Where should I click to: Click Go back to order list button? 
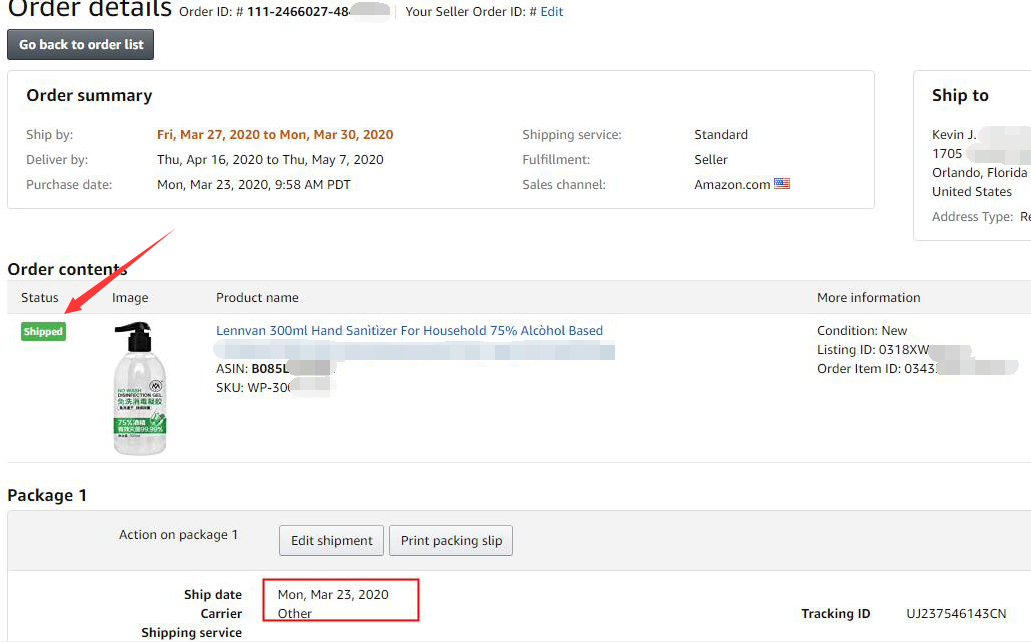point(80,45)
